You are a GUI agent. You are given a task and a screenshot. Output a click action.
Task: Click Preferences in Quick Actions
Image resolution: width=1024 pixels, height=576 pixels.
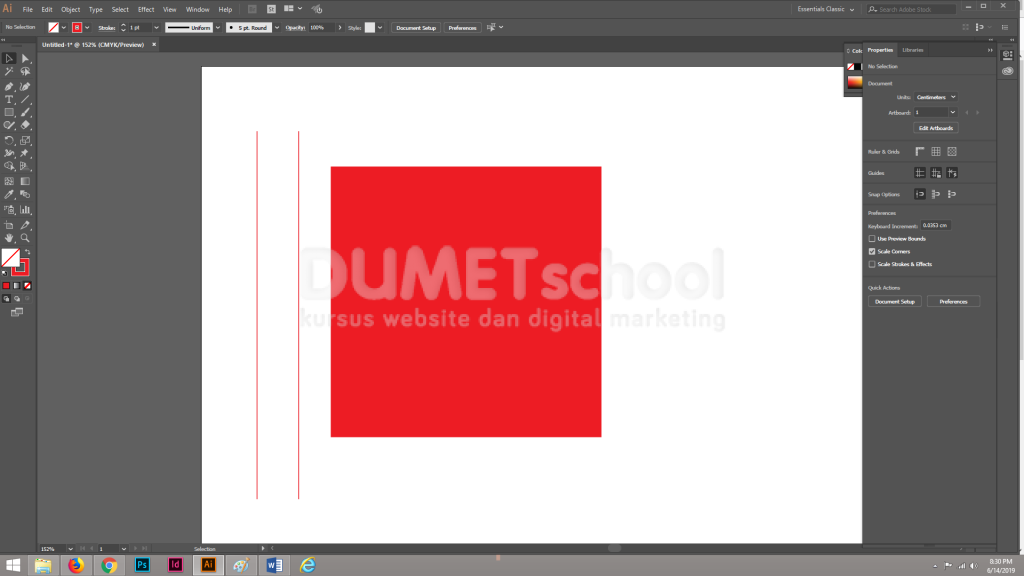pyautogui.click(x=953, y=302)
